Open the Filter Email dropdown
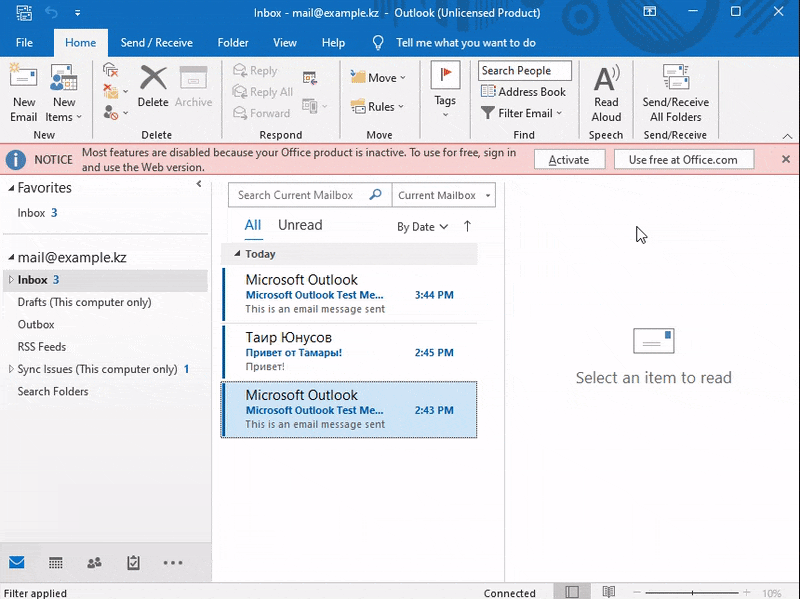 coord(521,113)
